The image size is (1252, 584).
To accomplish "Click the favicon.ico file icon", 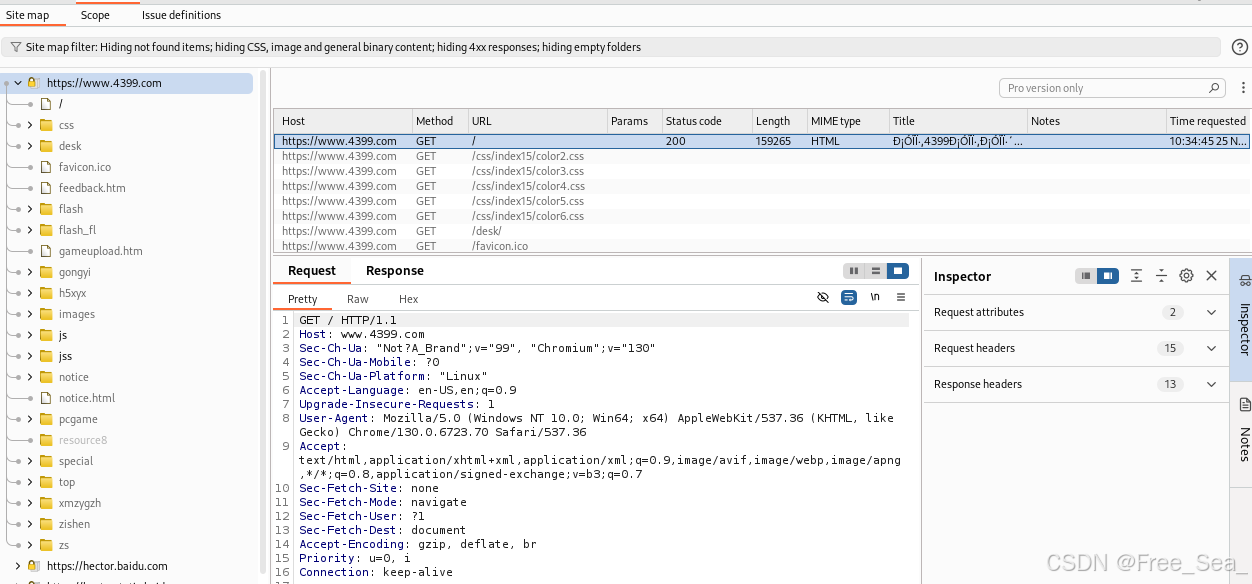I will pos(45,167).
